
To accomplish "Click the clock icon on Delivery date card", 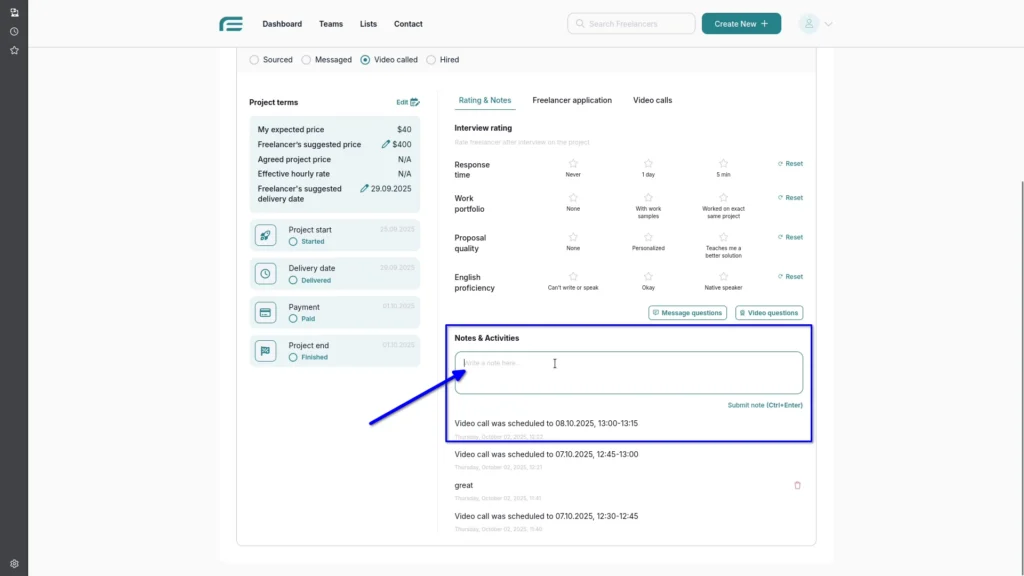I will tap(265, 273).
